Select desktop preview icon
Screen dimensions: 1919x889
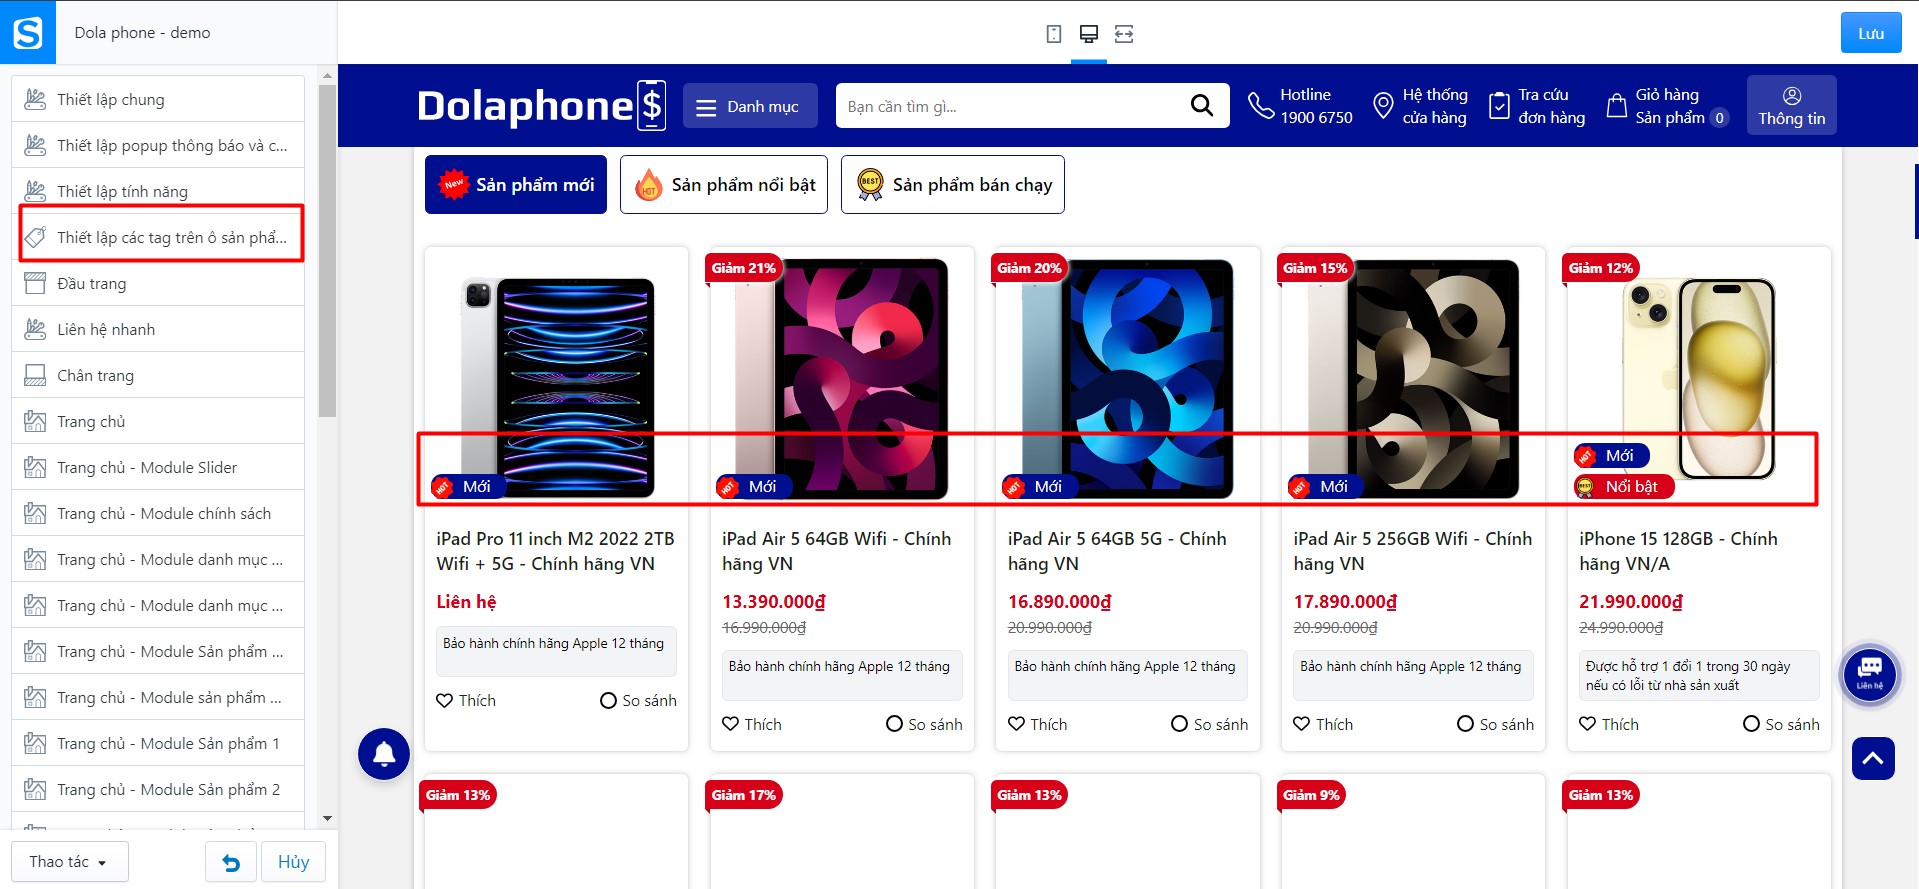click(x=1089, y=34)
